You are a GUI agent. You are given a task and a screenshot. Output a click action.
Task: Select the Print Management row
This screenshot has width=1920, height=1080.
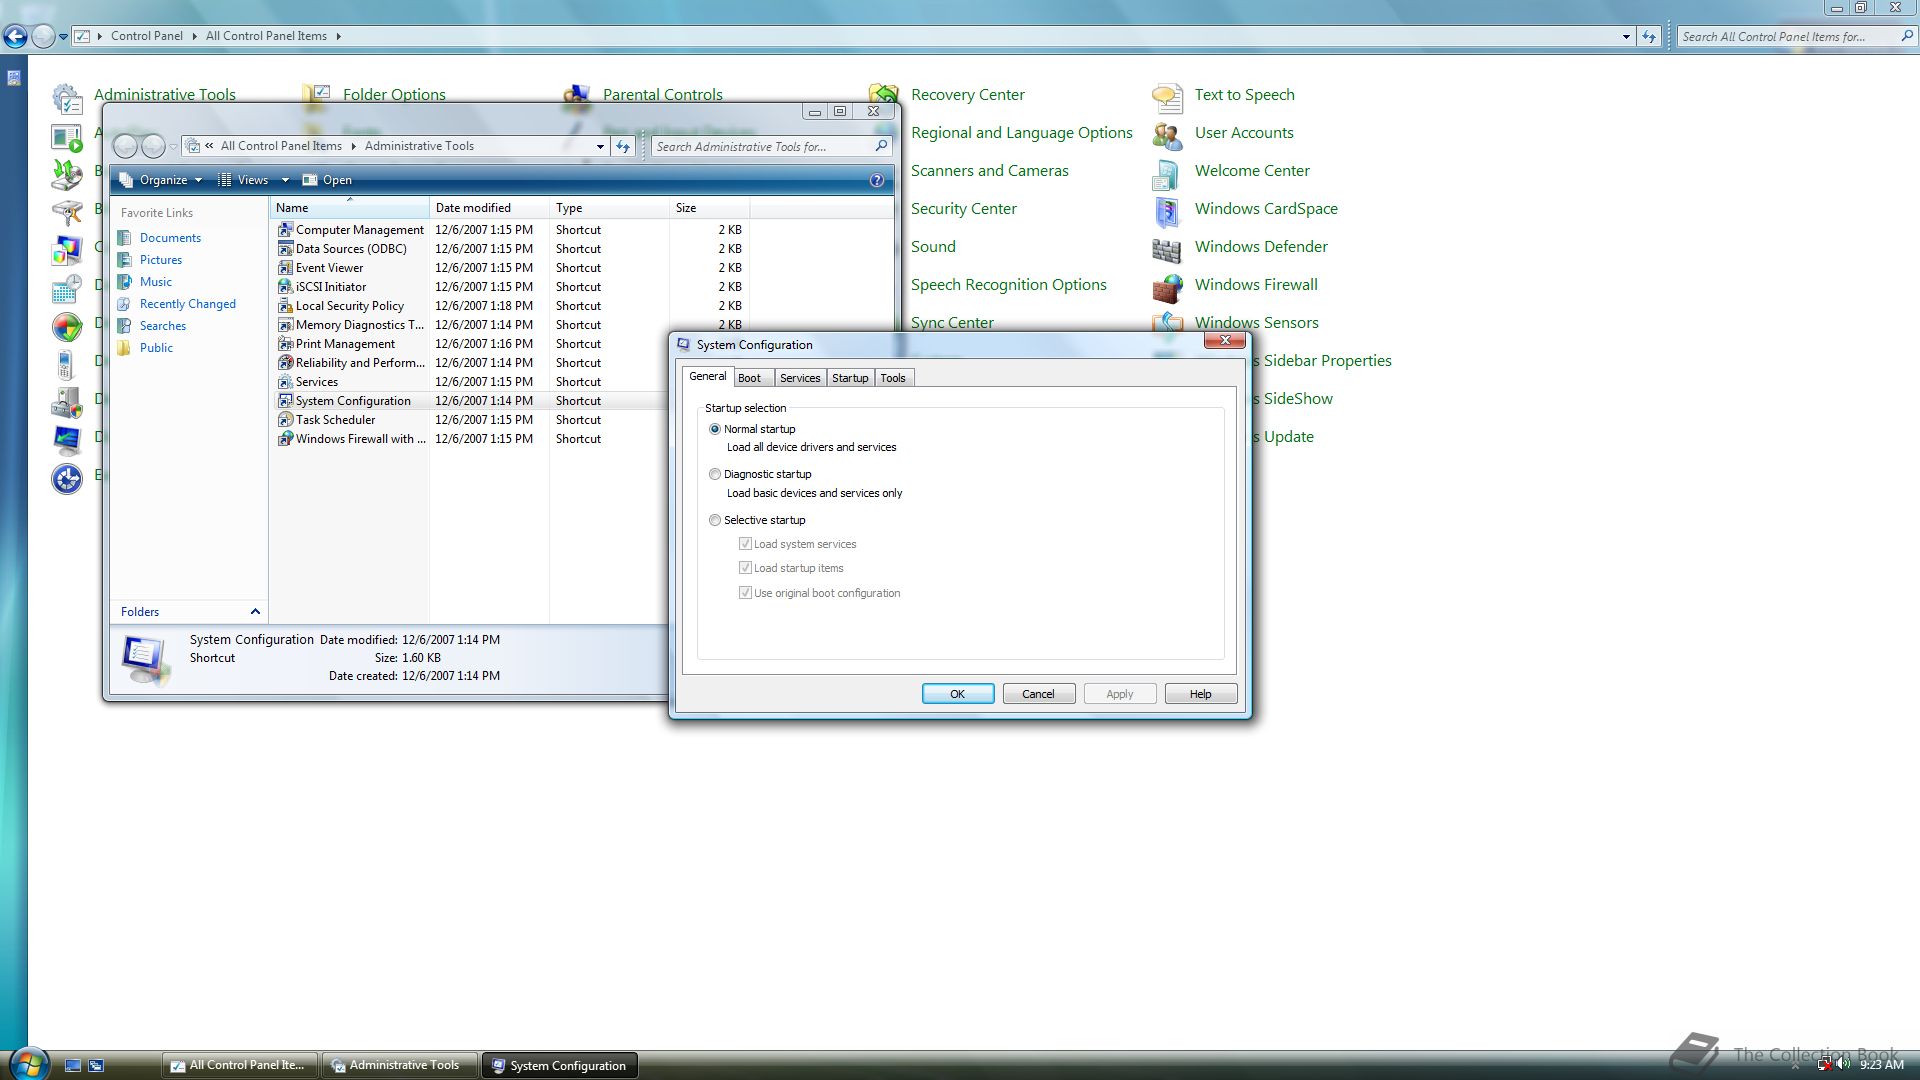click(472, 344)
